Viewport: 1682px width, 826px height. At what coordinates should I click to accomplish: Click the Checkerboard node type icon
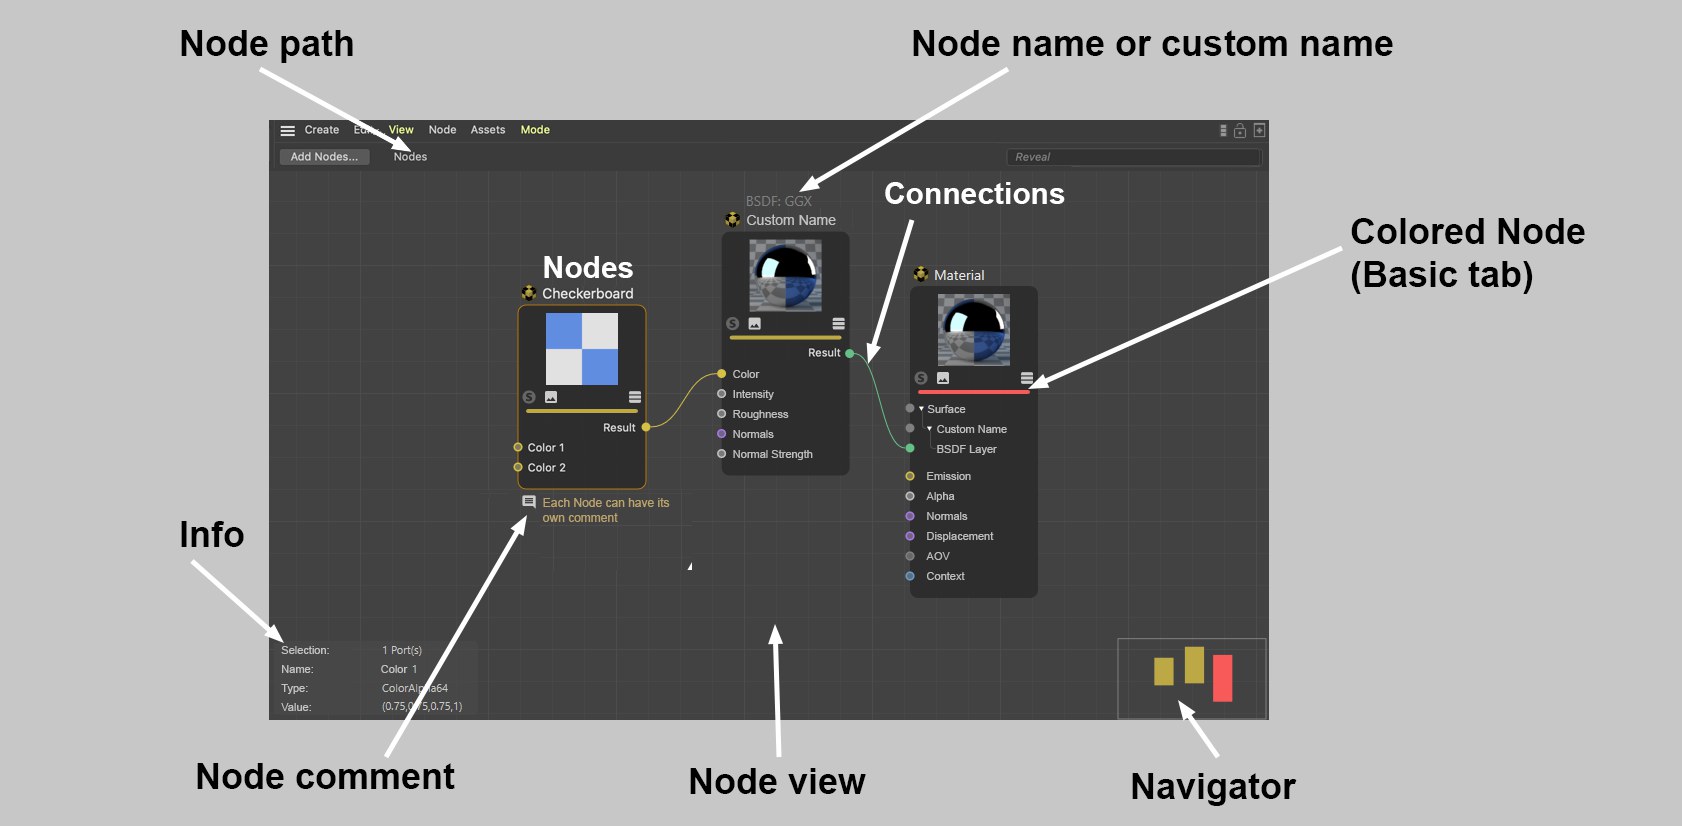pos(529,293)
